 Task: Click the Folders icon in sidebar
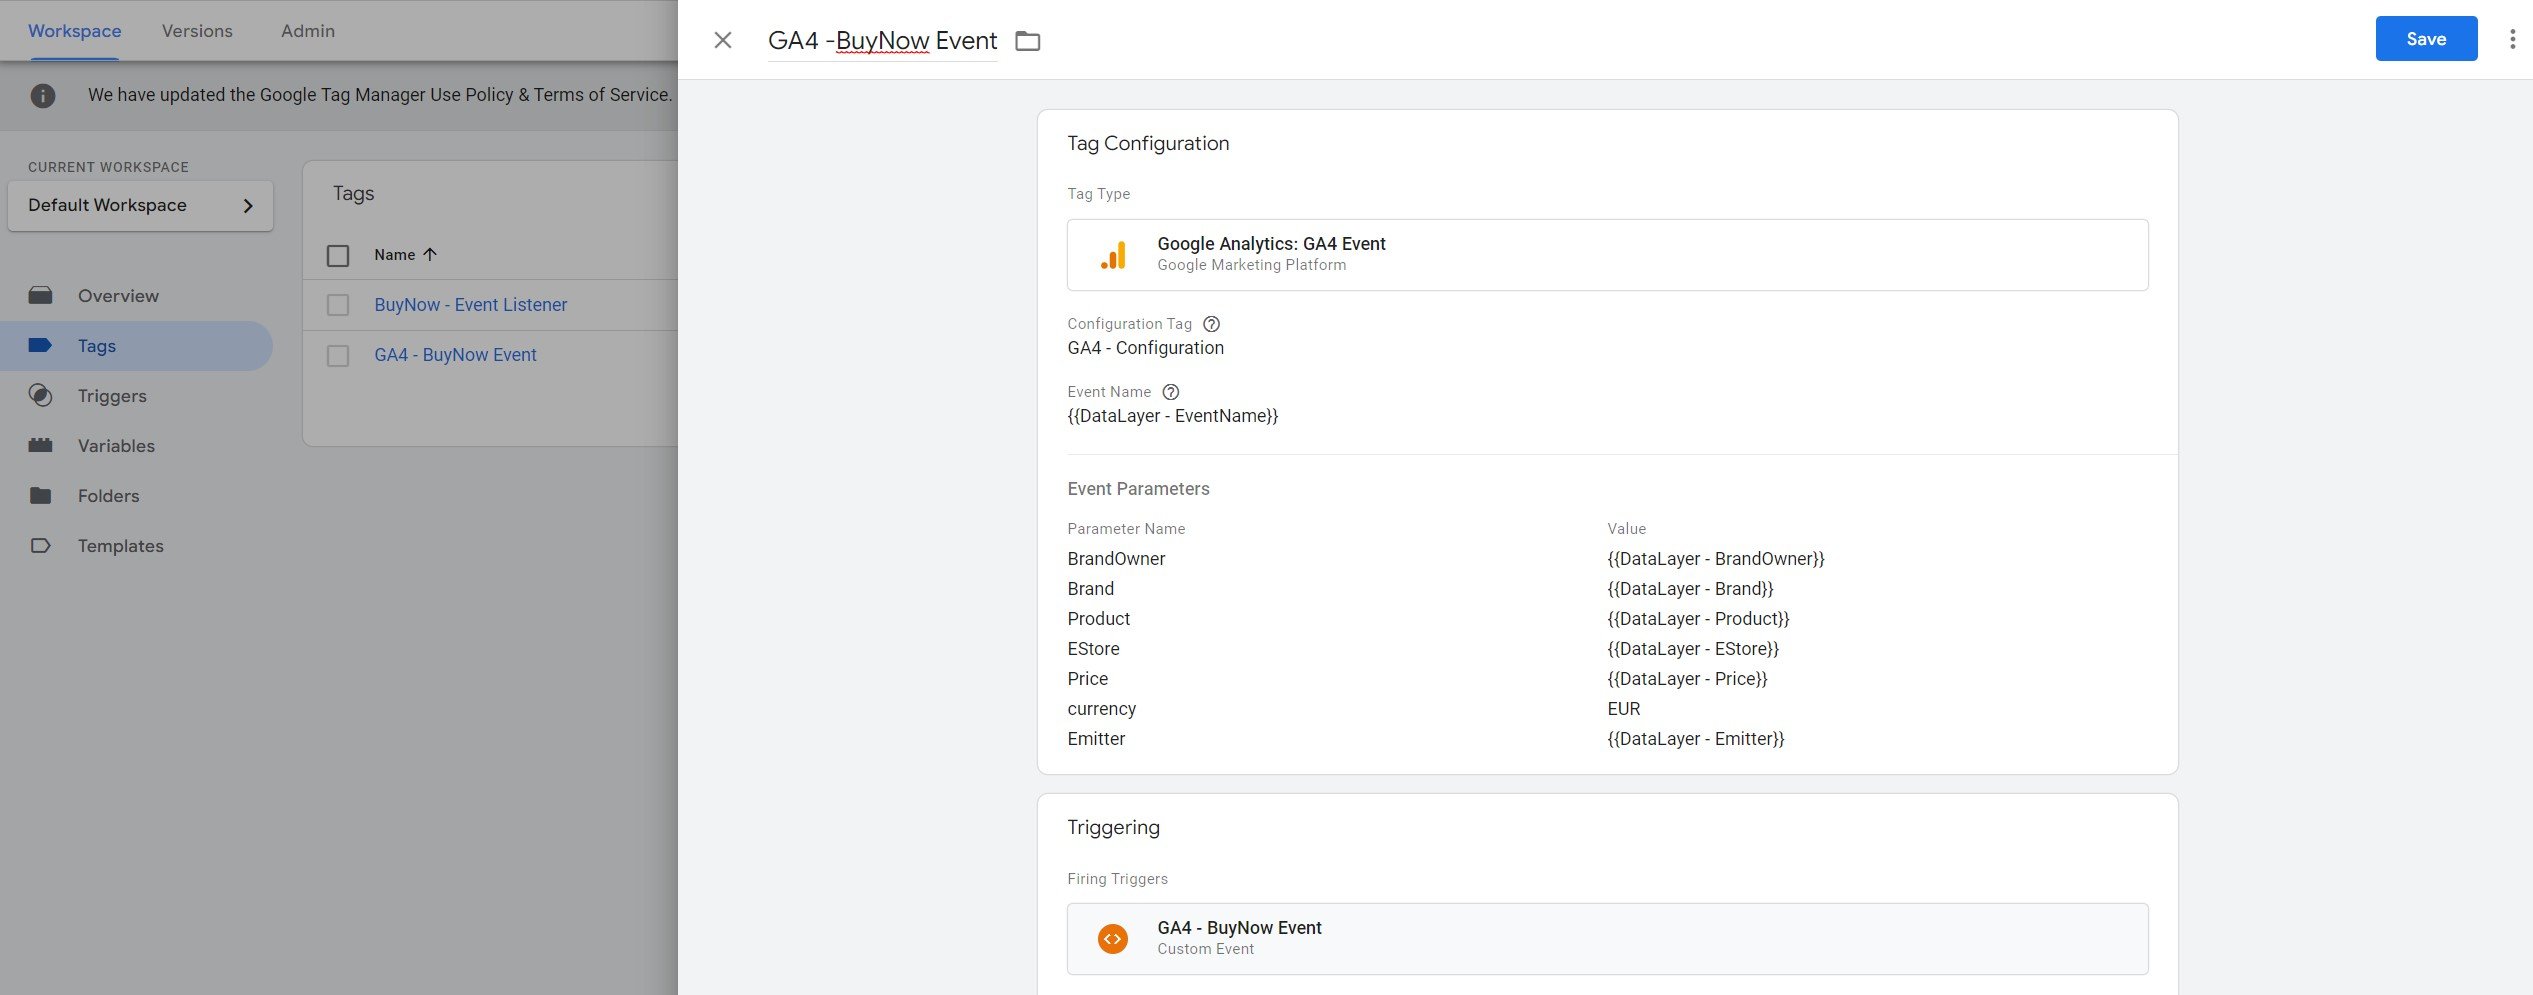(40, 495)
